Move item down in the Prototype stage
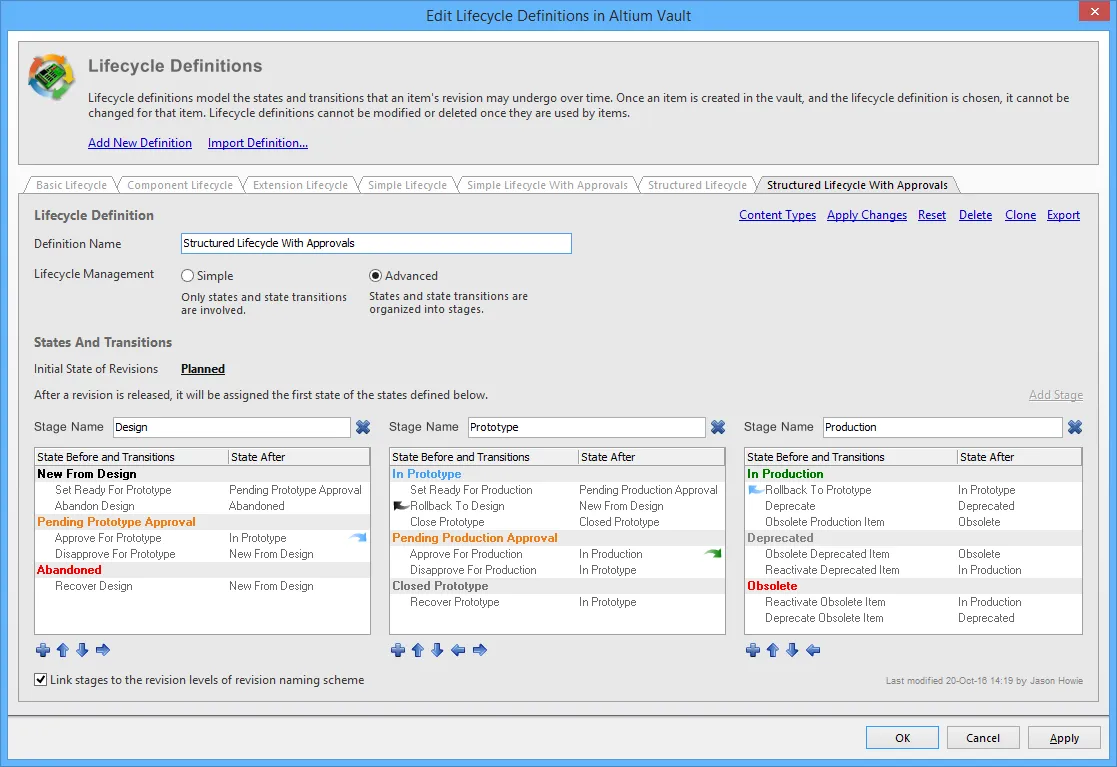 (437, 649)
